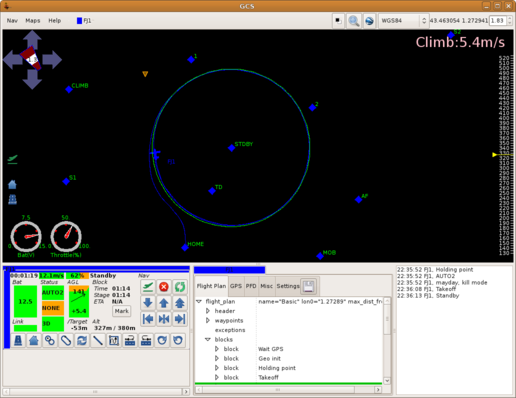This screenshot has width=516, height=398.
Task: Click the magnifier zoom-fit toolbar icon
Action: pyautogui.click(x=353, y=21)
